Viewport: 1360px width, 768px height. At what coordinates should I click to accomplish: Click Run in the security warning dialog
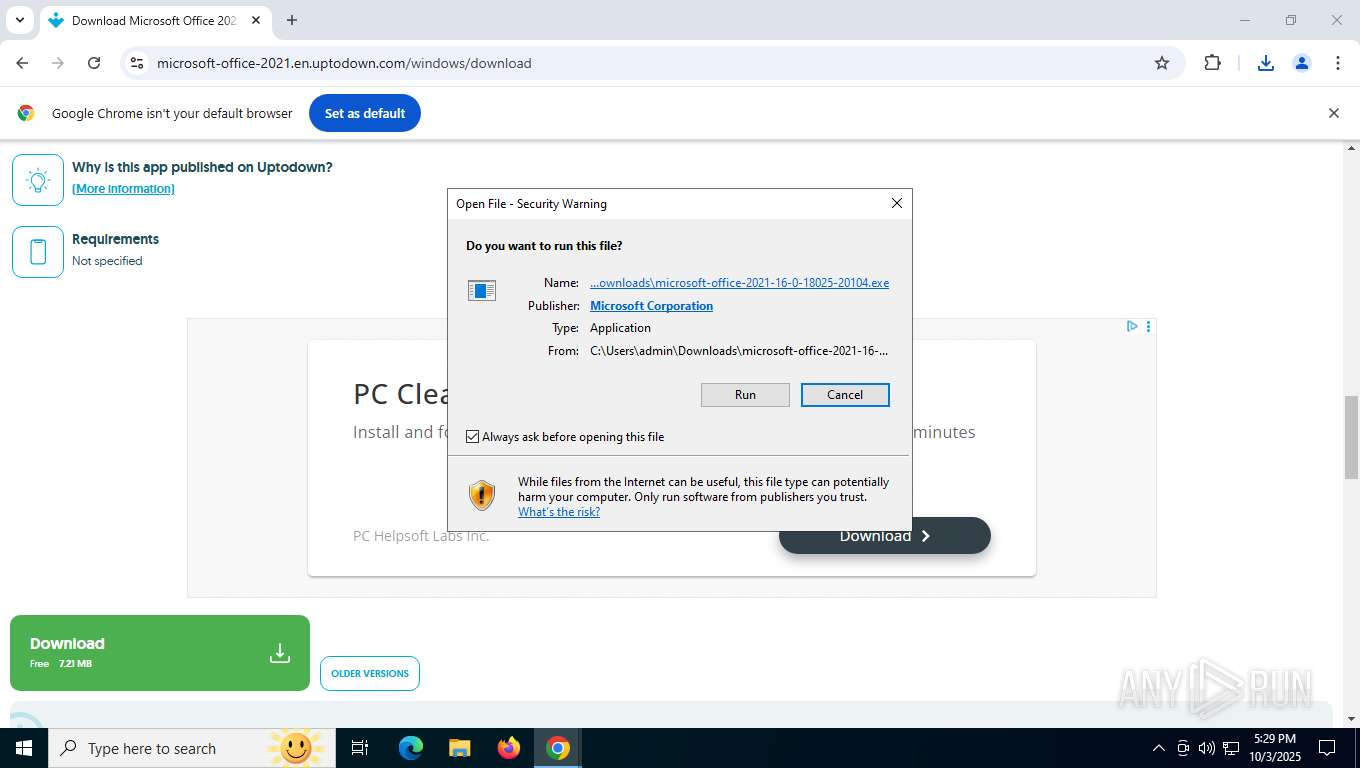pyautogui.click(x=745, y=395)
